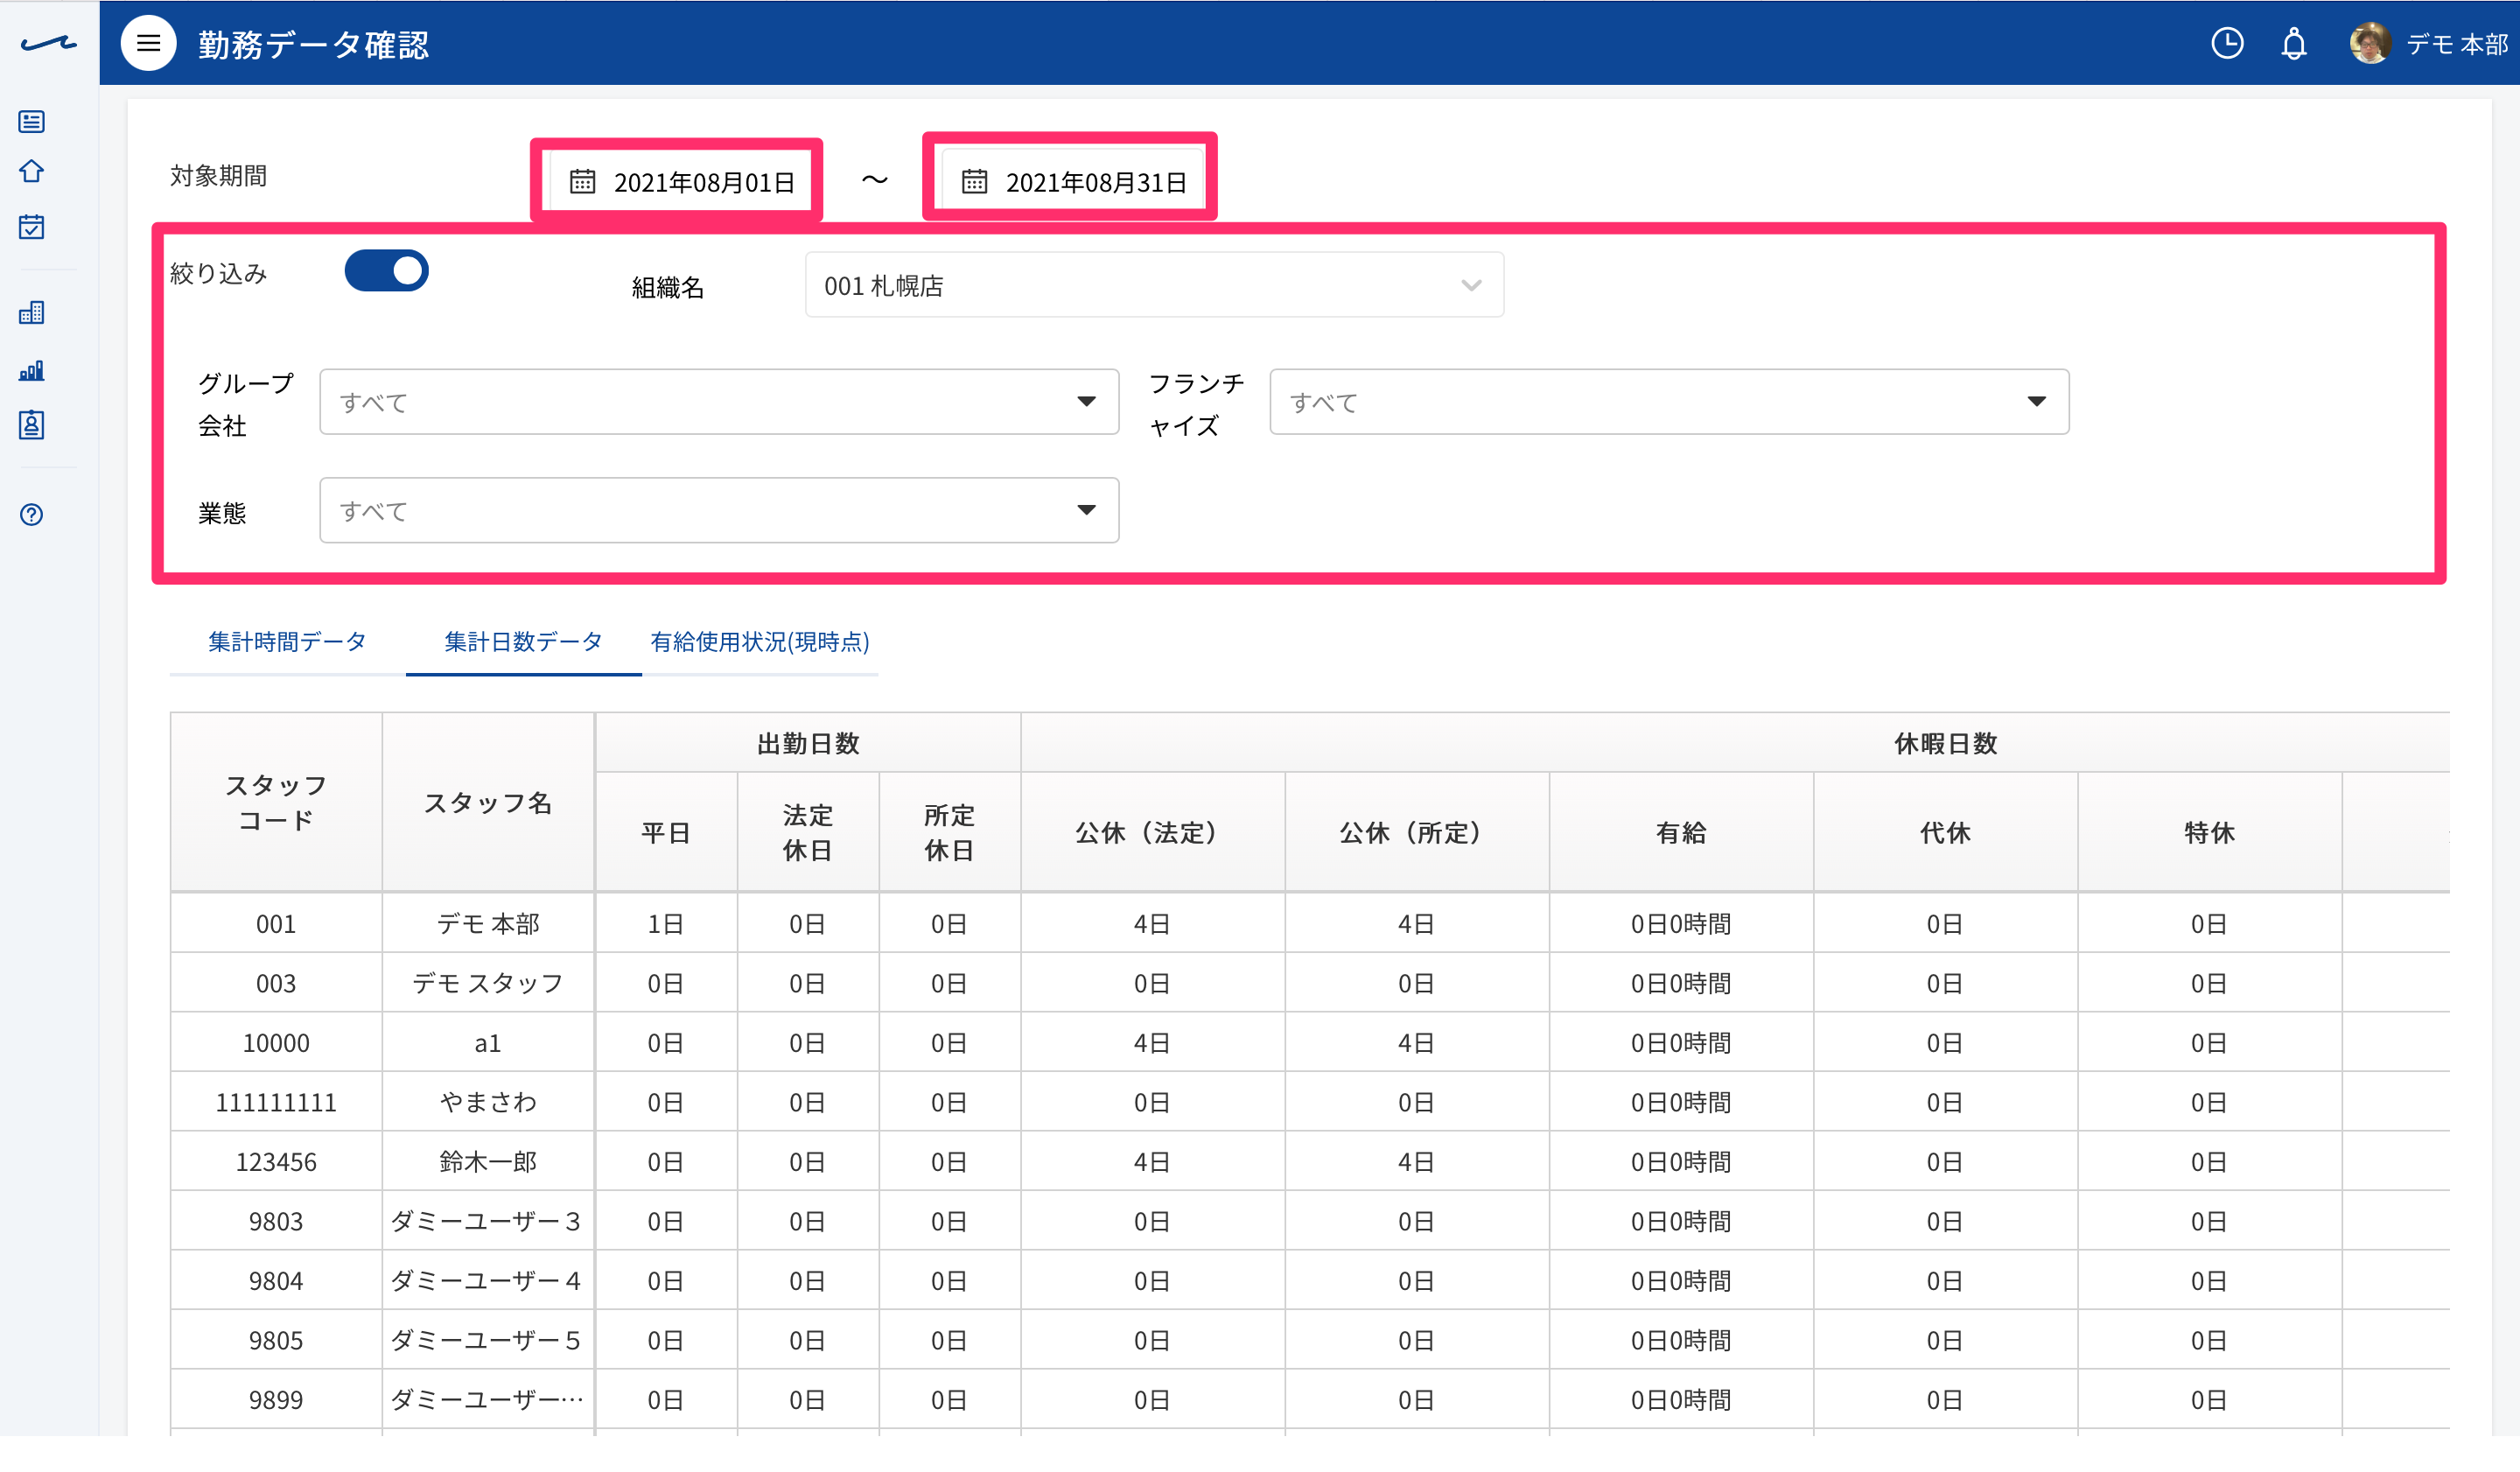Screen dimensions: 2520x1472
Task: Open the 組織名 dropdown 001 札幌店
Action: 1154,286
